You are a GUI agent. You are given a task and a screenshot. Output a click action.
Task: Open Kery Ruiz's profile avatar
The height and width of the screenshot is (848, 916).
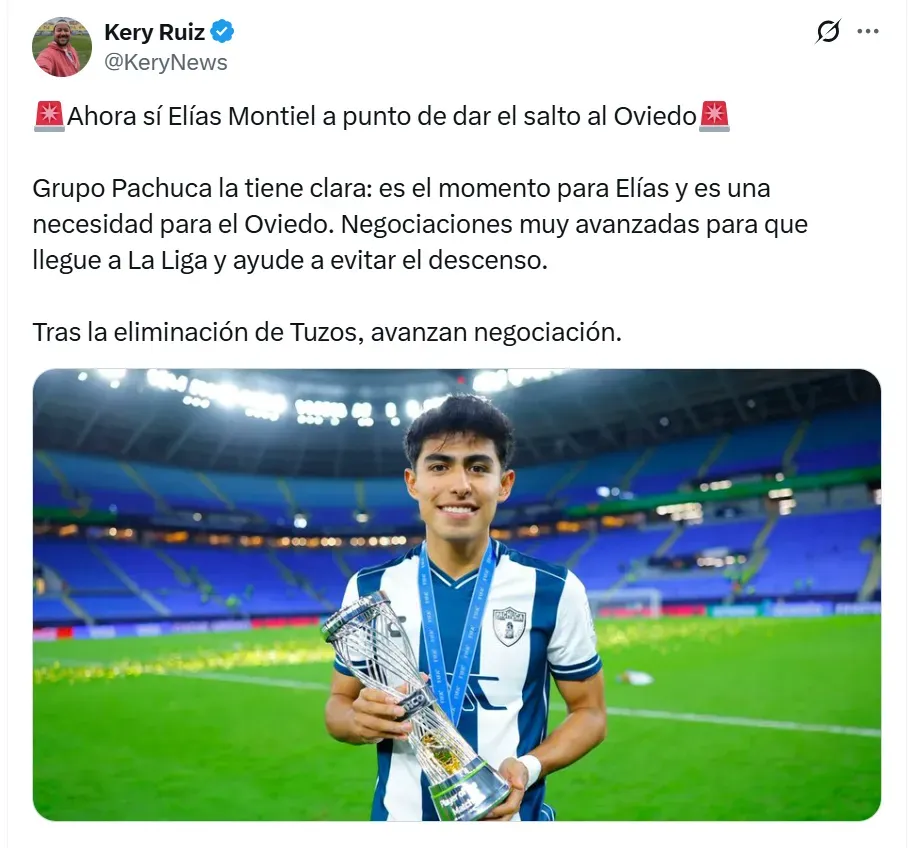pyautogui.click(x=62, y=47)
